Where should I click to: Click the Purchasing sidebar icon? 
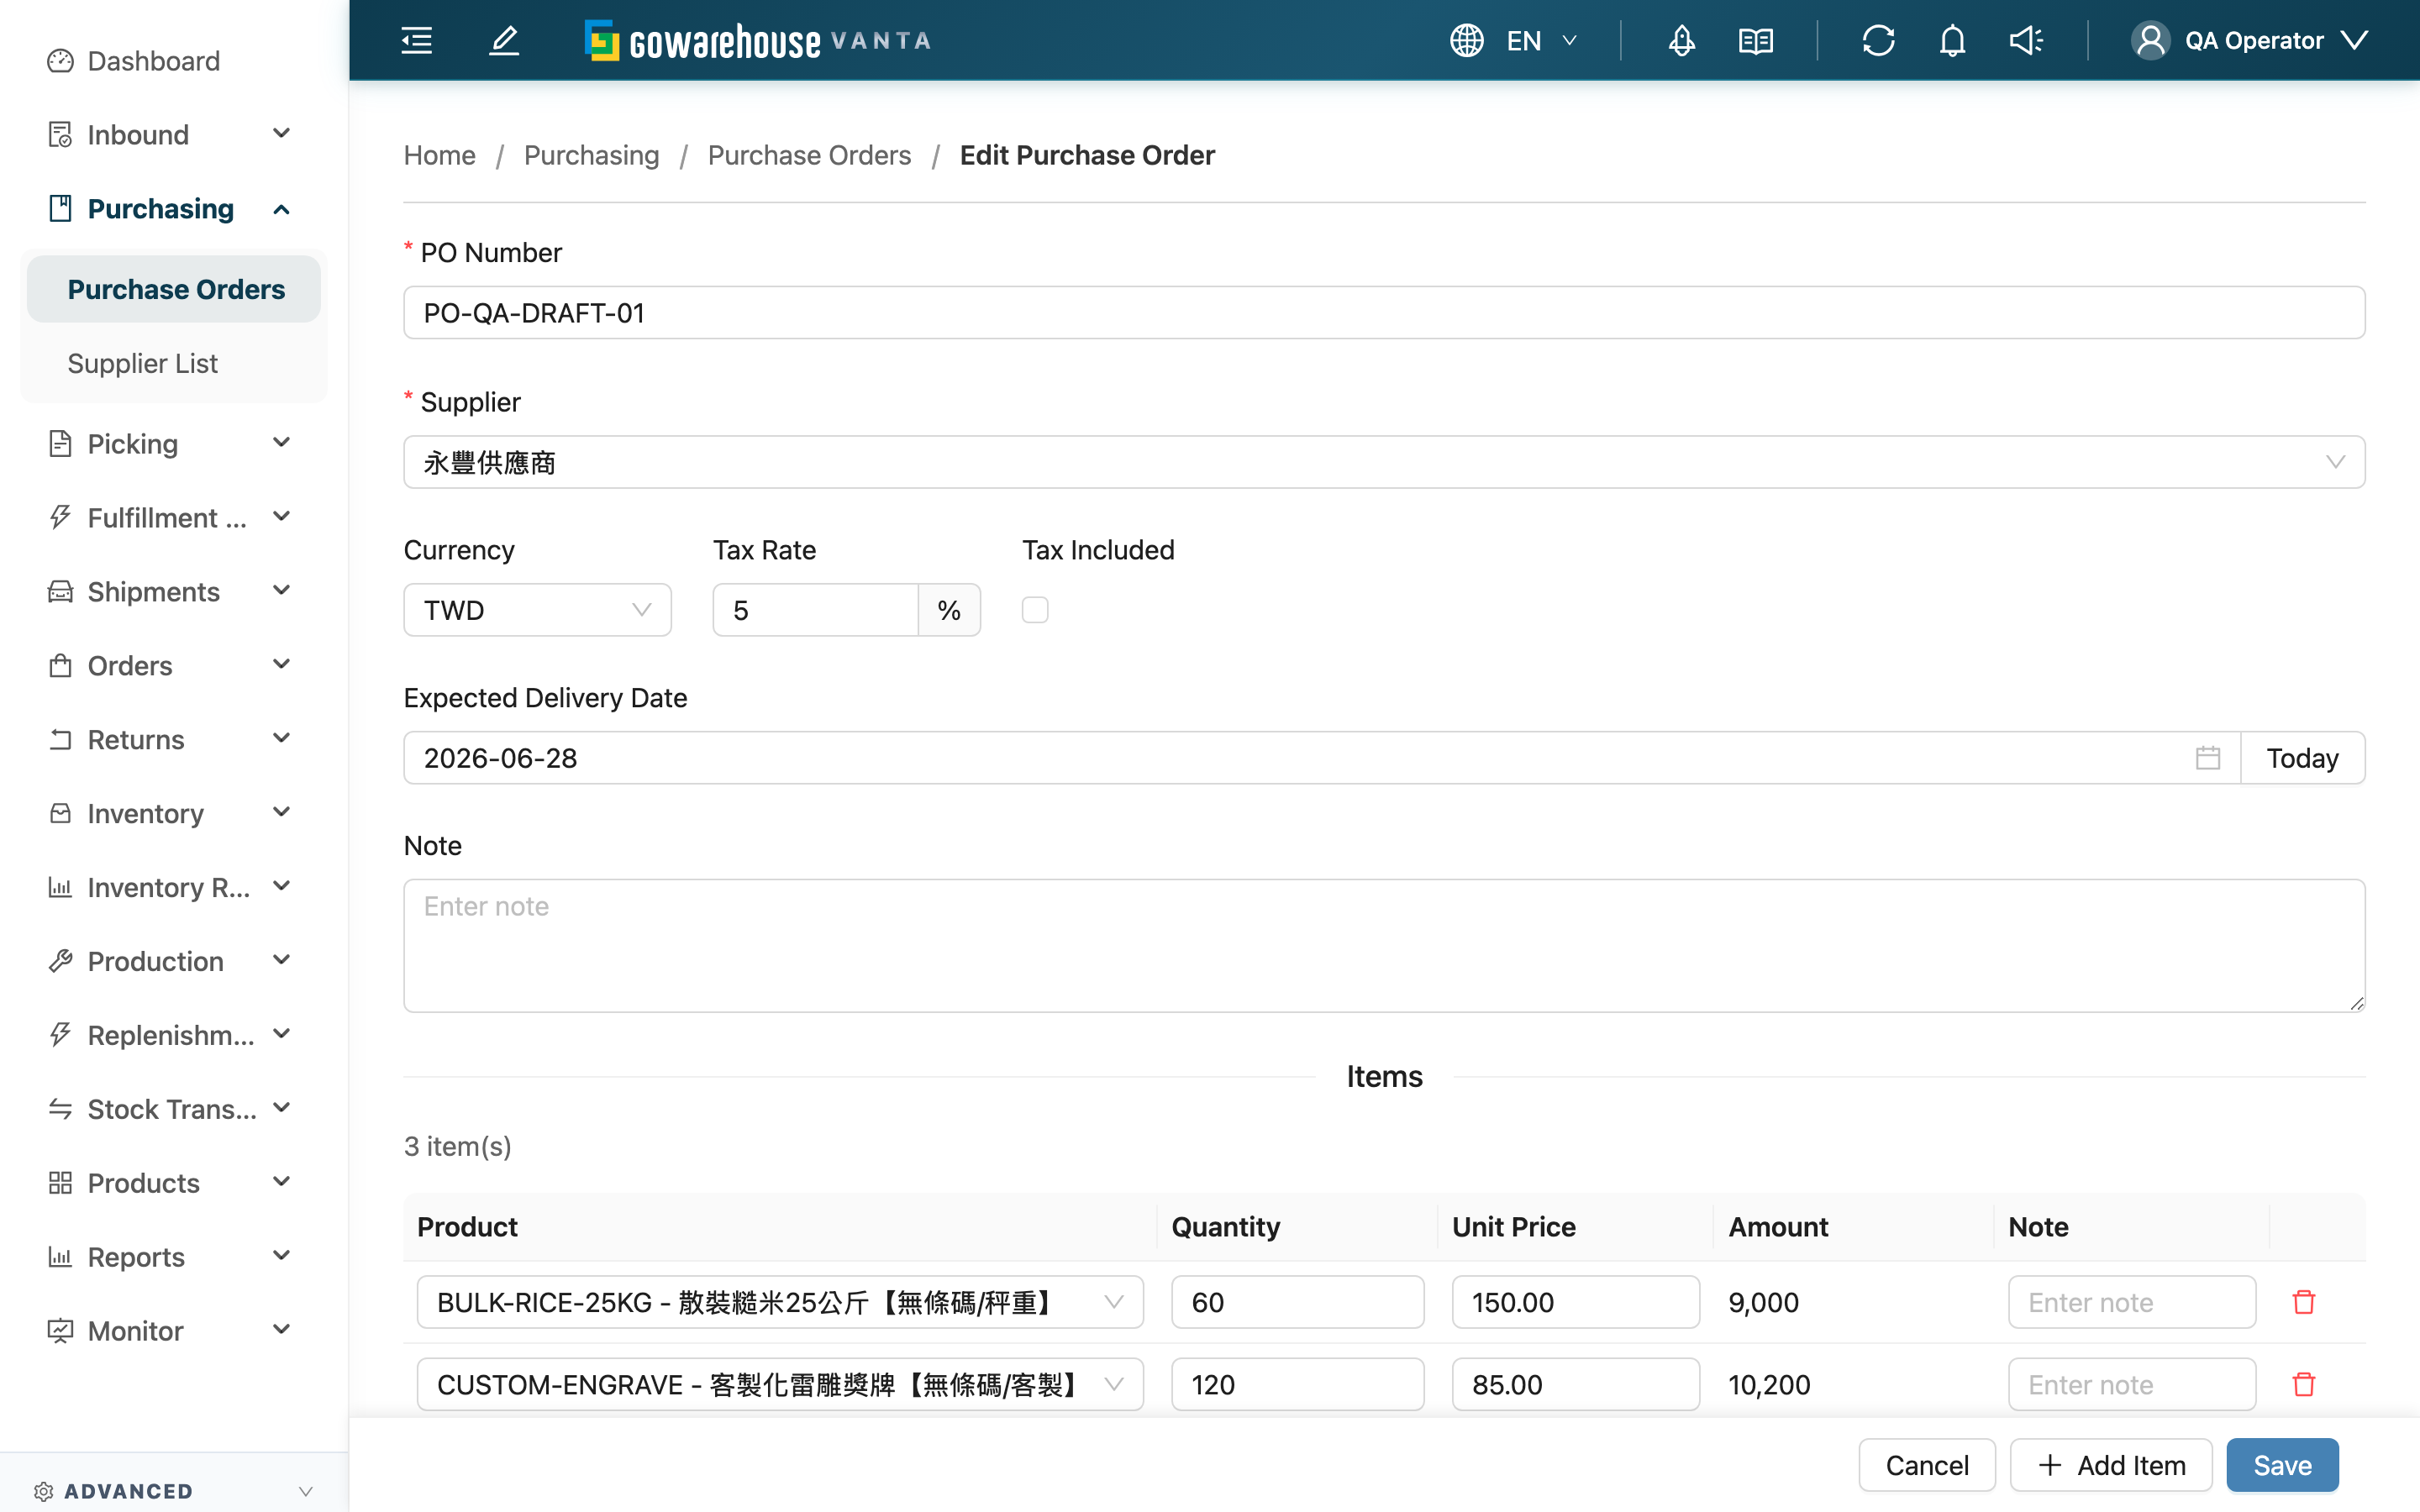pos(60,208)
